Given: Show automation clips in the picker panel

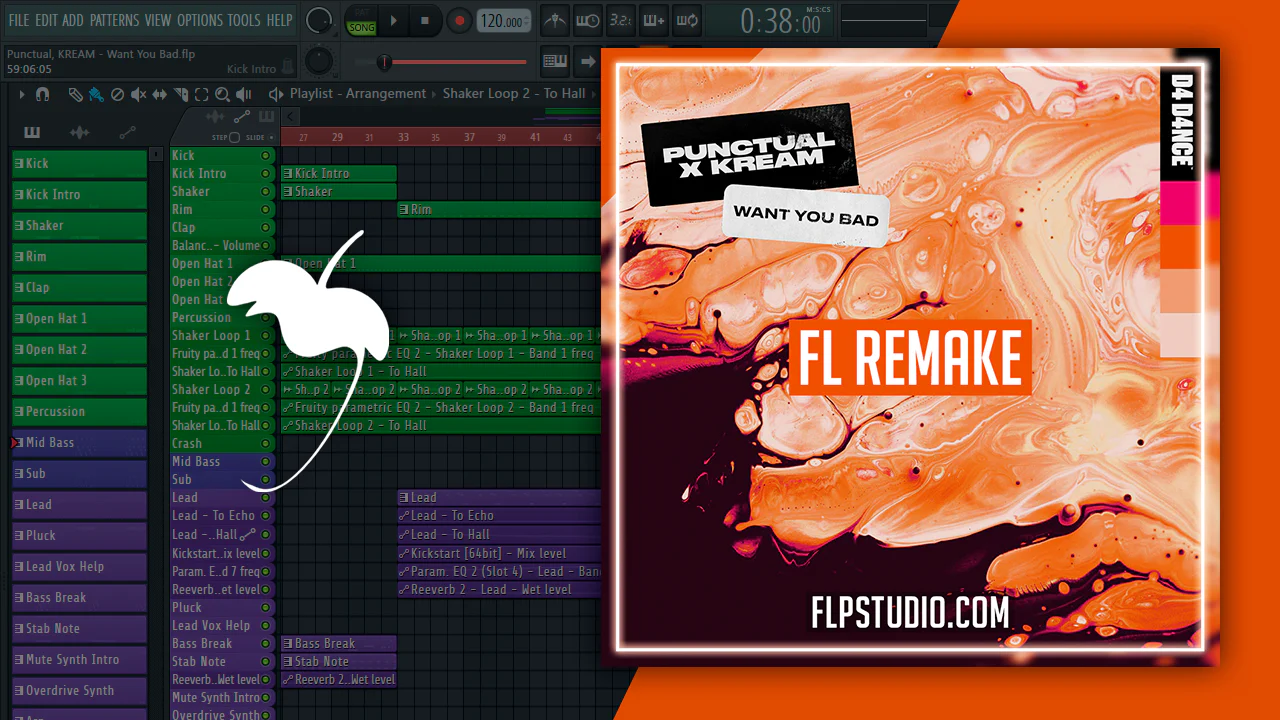Looking at the screenshot, I should tap(127, 132).
